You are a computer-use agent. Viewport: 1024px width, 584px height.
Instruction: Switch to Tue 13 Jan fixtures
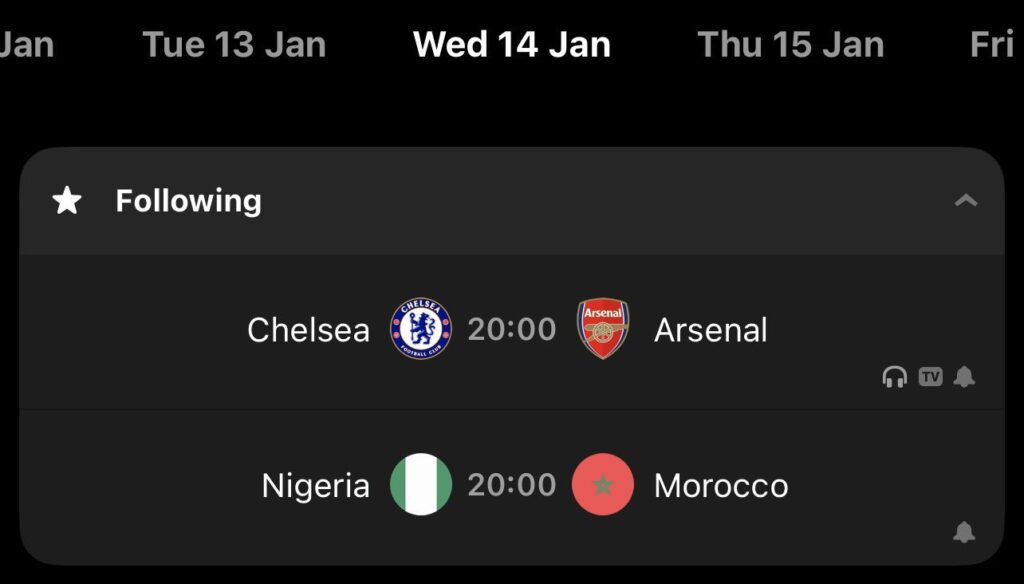233,42
